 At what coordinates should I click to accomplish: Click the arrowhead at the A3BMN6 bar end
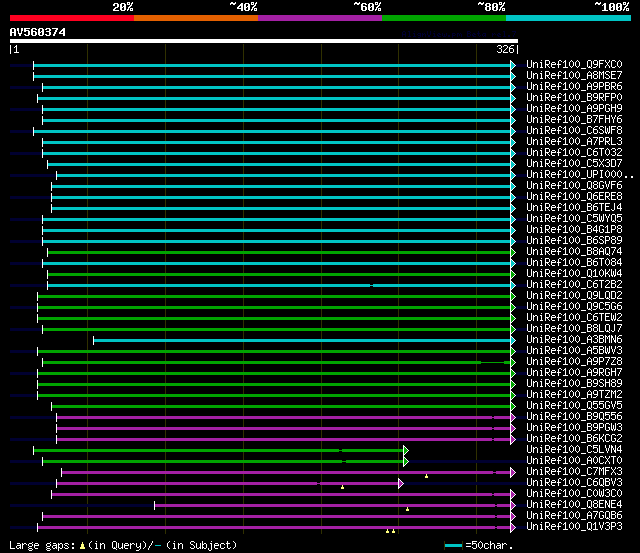514,340
